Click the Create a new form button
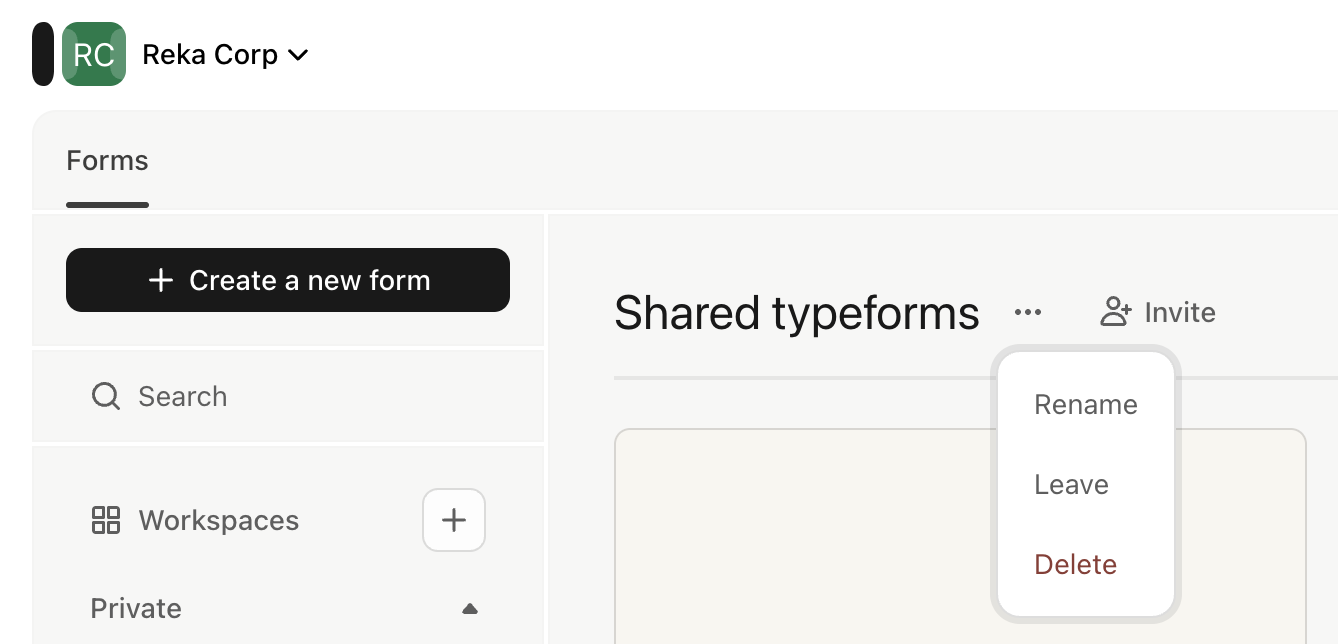1338x644 pixels. pos(288,280)
